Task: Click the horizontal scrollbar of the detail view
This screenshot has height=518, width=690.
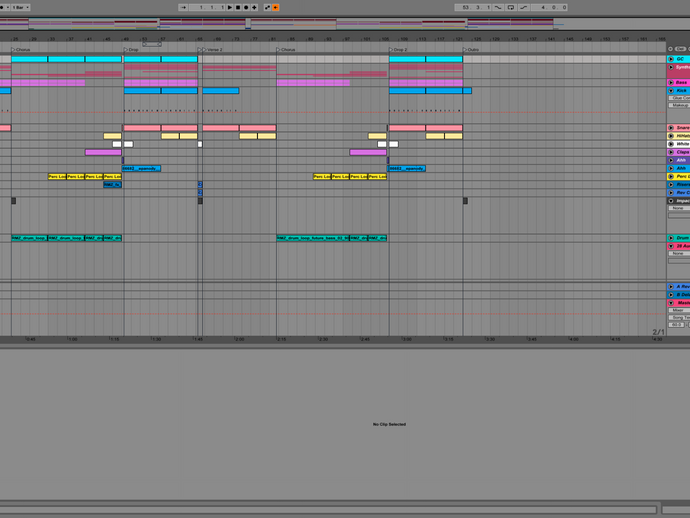Action: (328, 510)
